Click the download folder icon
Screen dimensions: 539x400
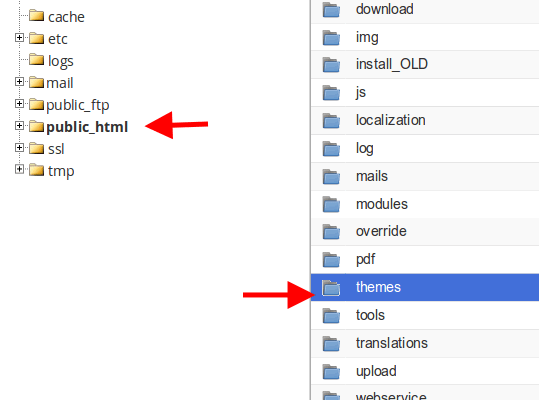point(331,9)
